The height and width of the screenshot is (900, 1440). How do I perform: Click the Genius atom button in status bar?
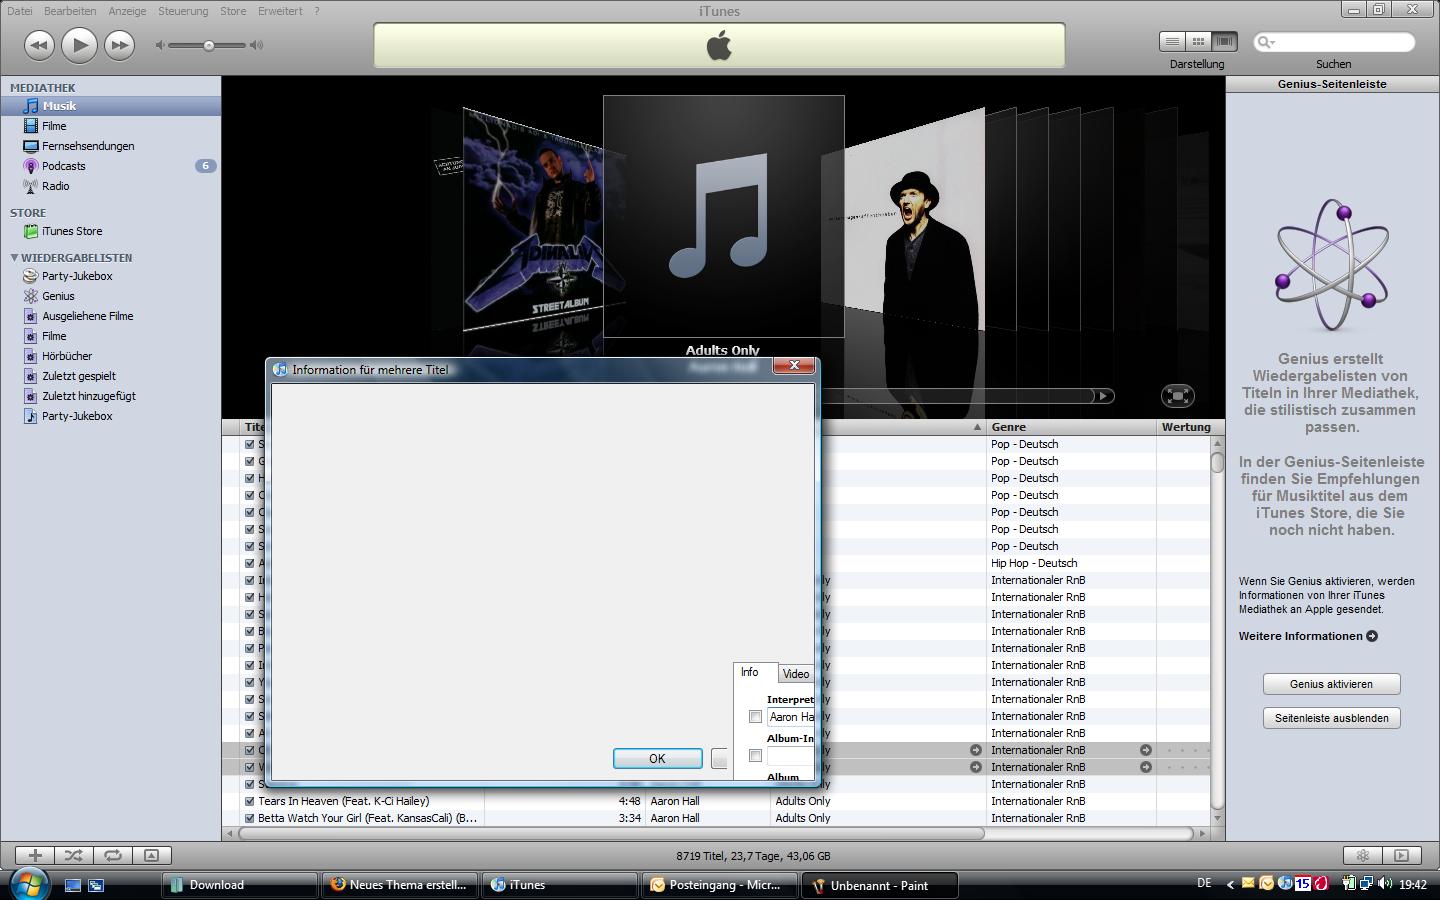click(x=1362, y=855)
